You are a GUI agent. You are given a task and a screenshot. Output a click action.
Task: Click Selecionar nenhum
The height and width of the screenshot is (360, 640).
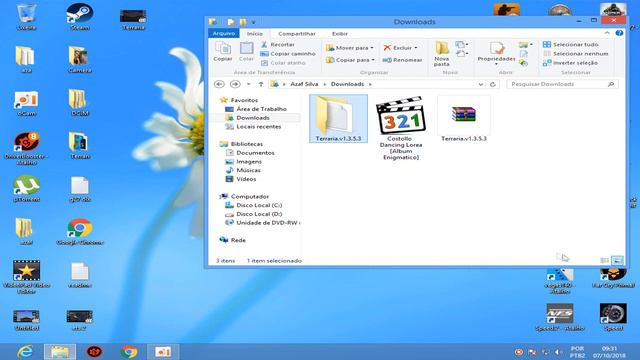(x=576, y=53)
